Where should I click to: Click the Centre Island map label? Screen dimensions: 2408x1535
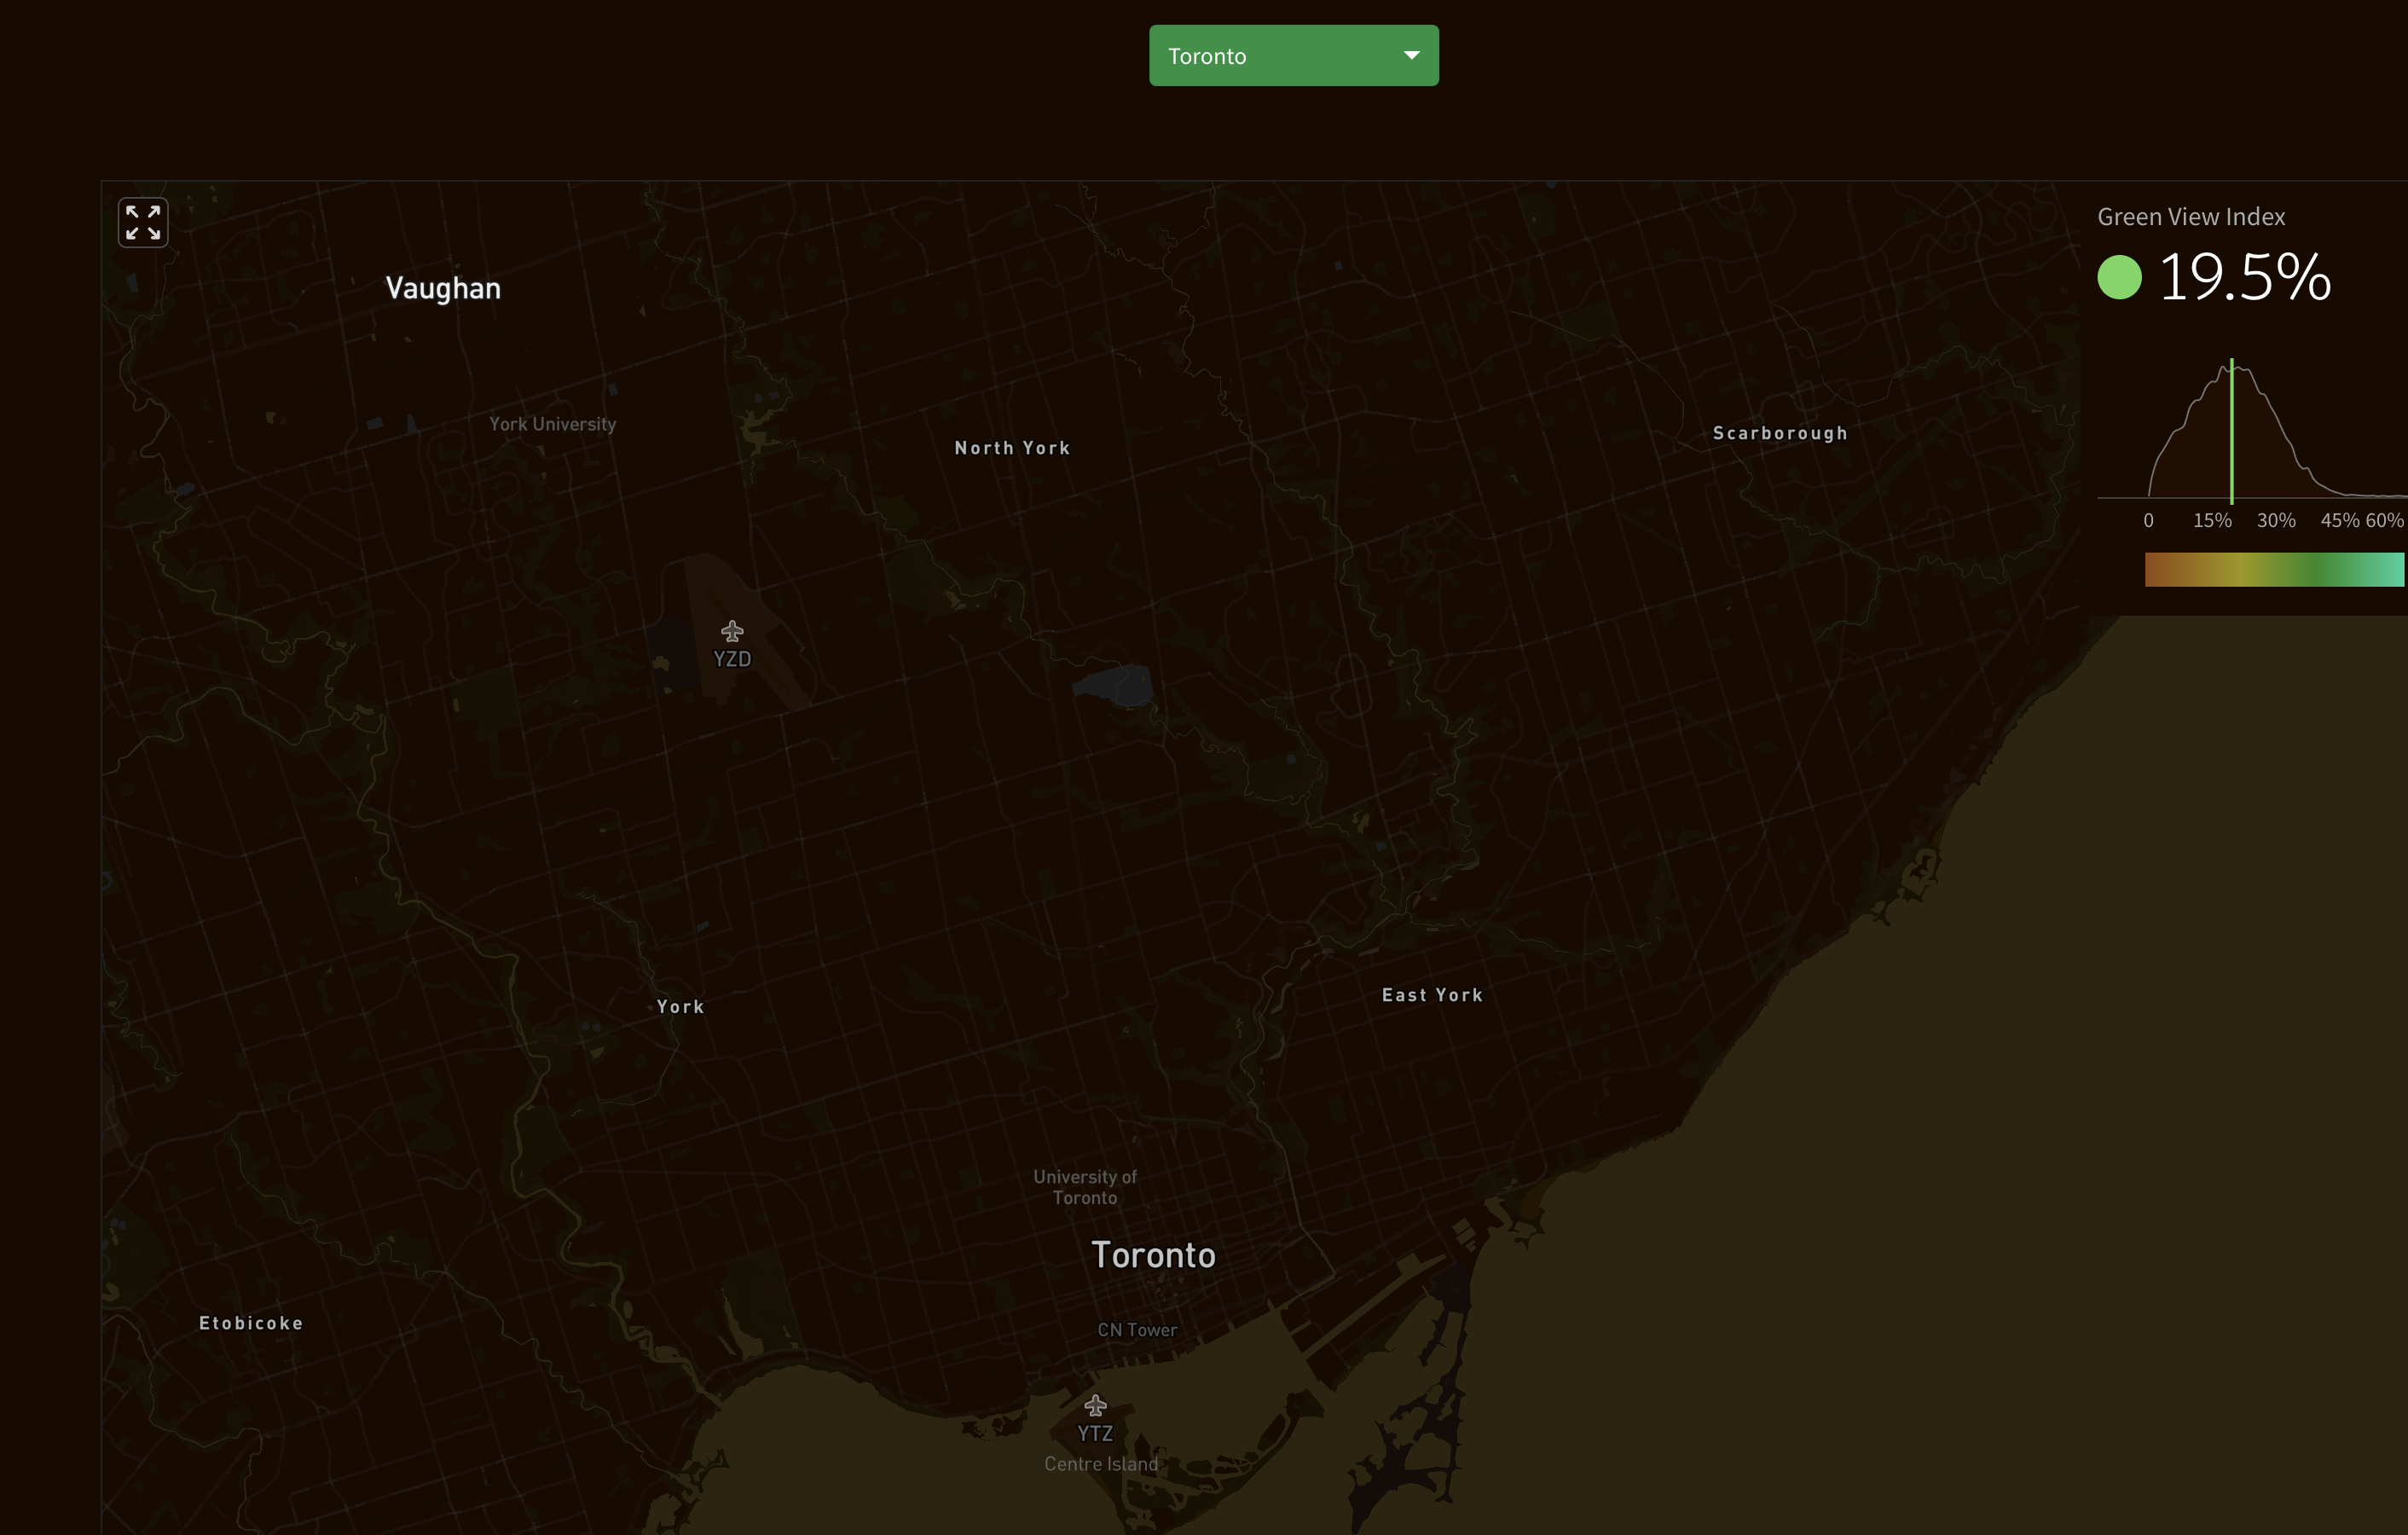pos(1101,1464)
